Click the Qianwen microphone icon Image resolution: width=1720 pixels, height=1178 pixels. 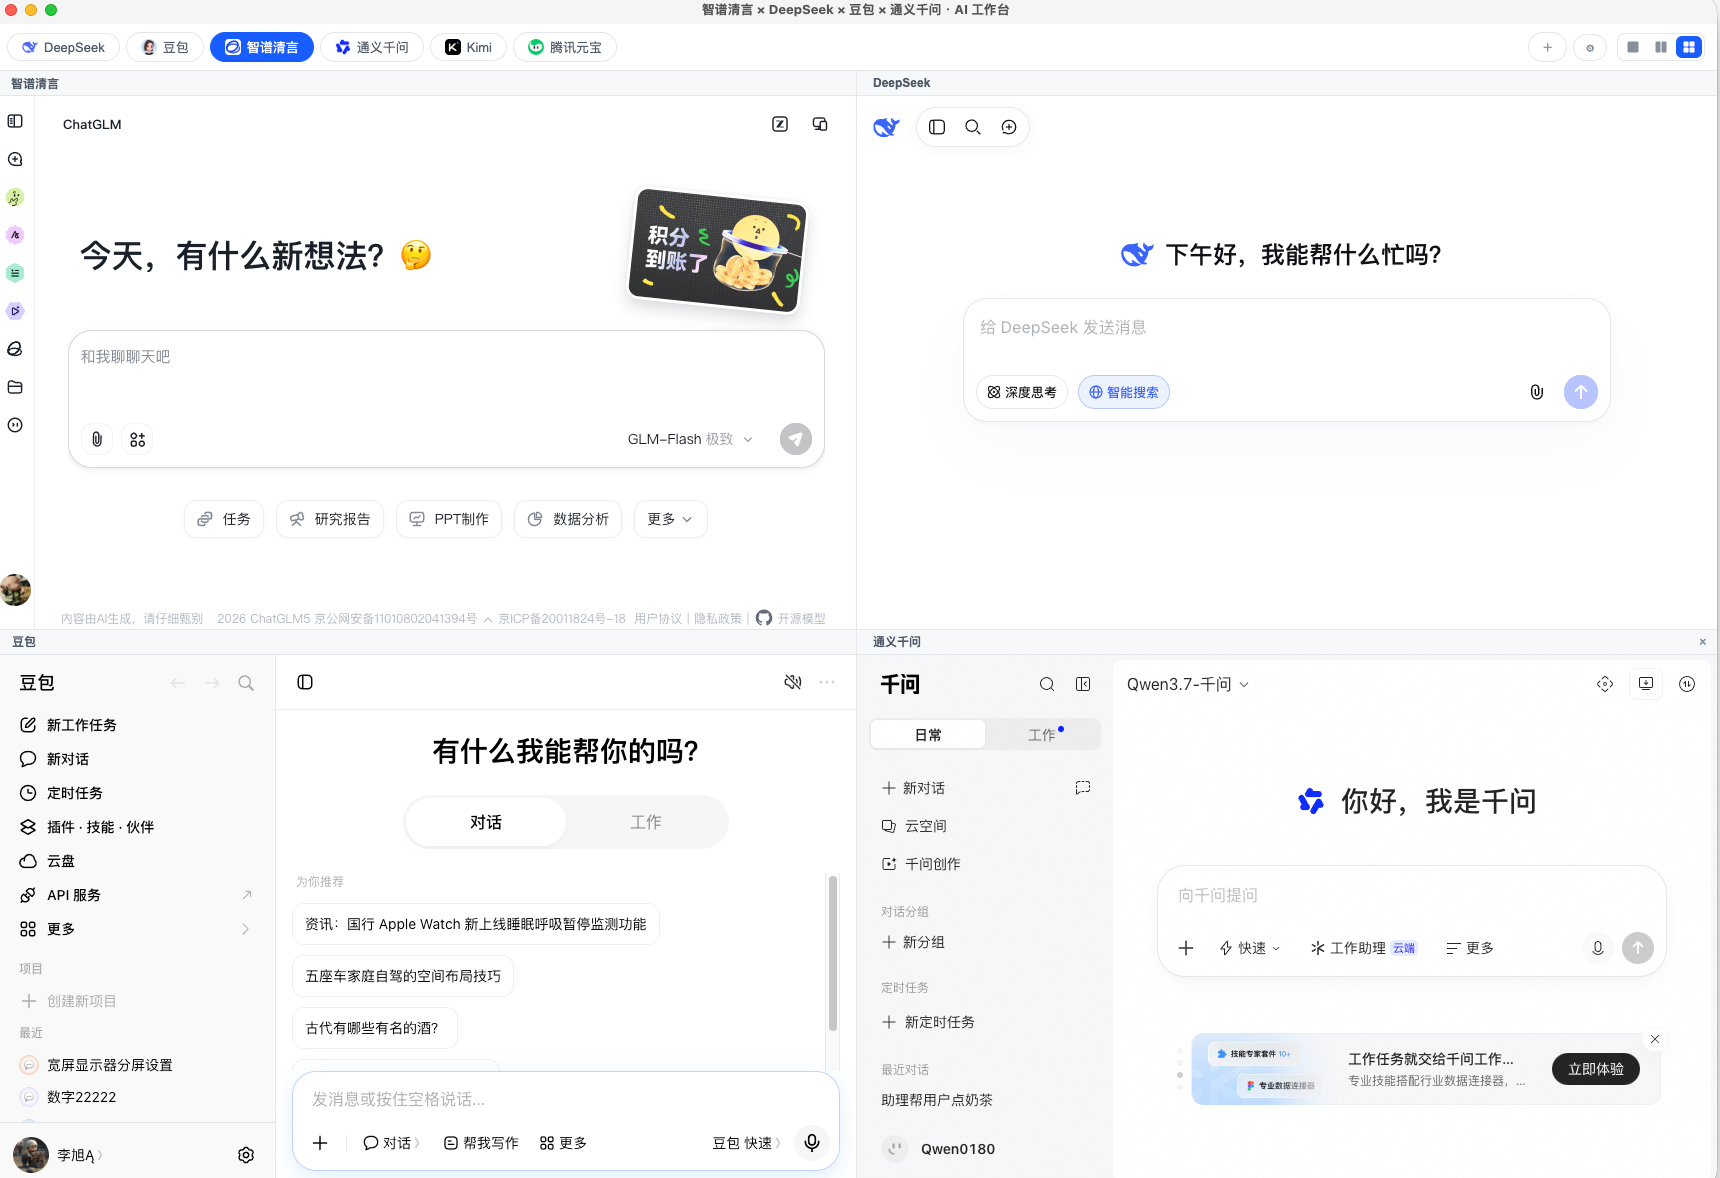coord(1598,947)
